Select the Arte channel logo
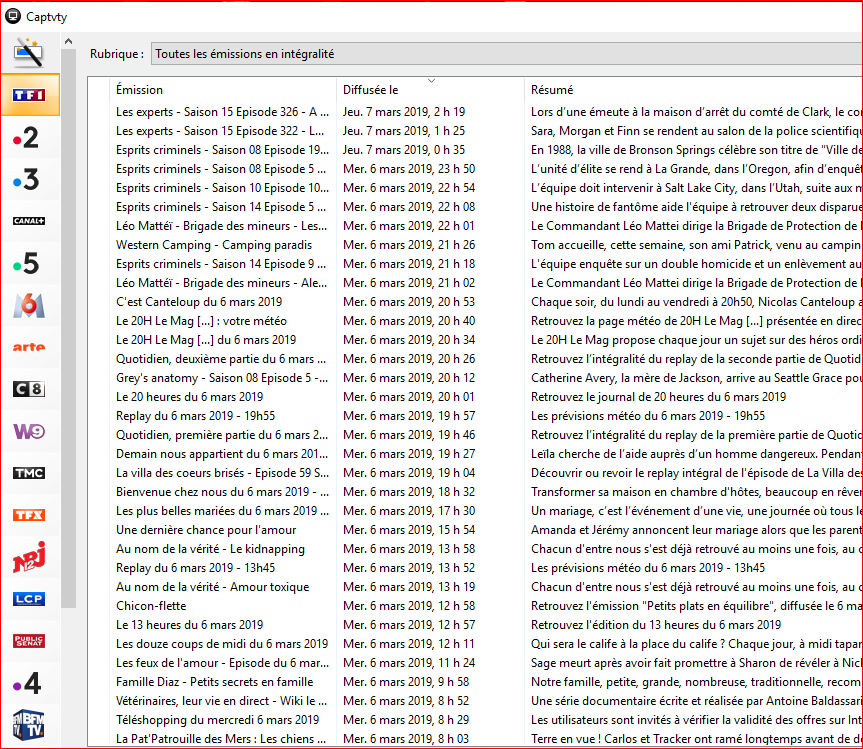 (29, 347)
